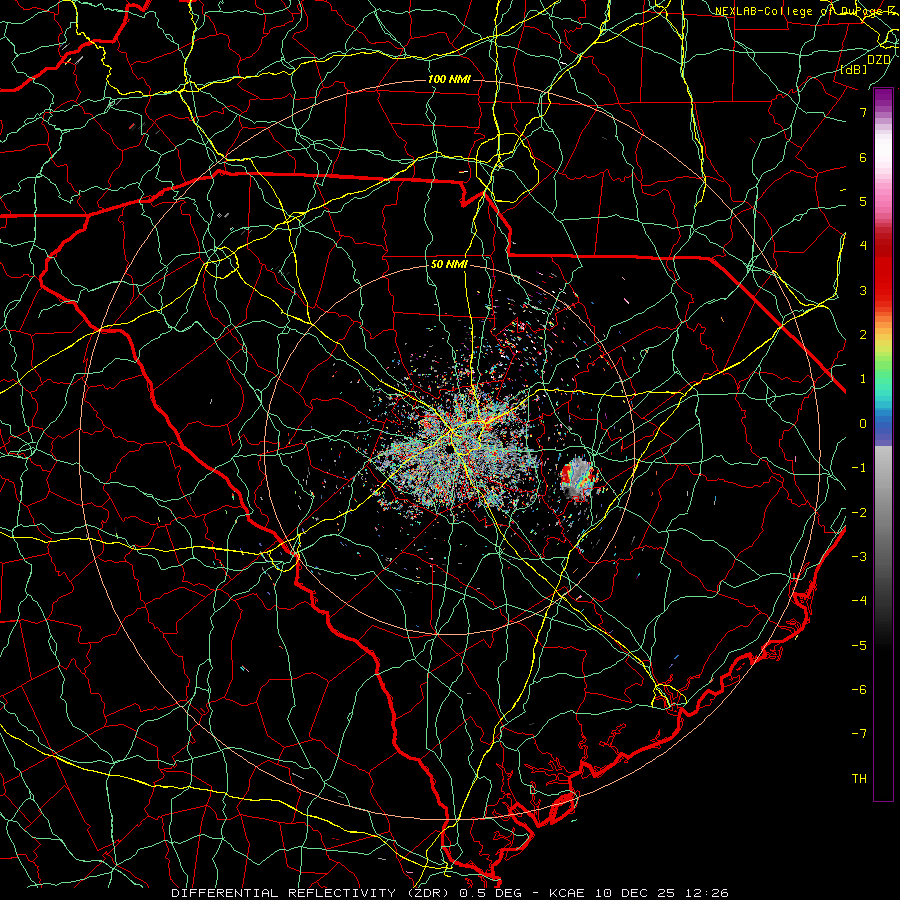Click the "TH" threshold label in legend
Viewport: 900px width, 900px height.
(859, 779)
